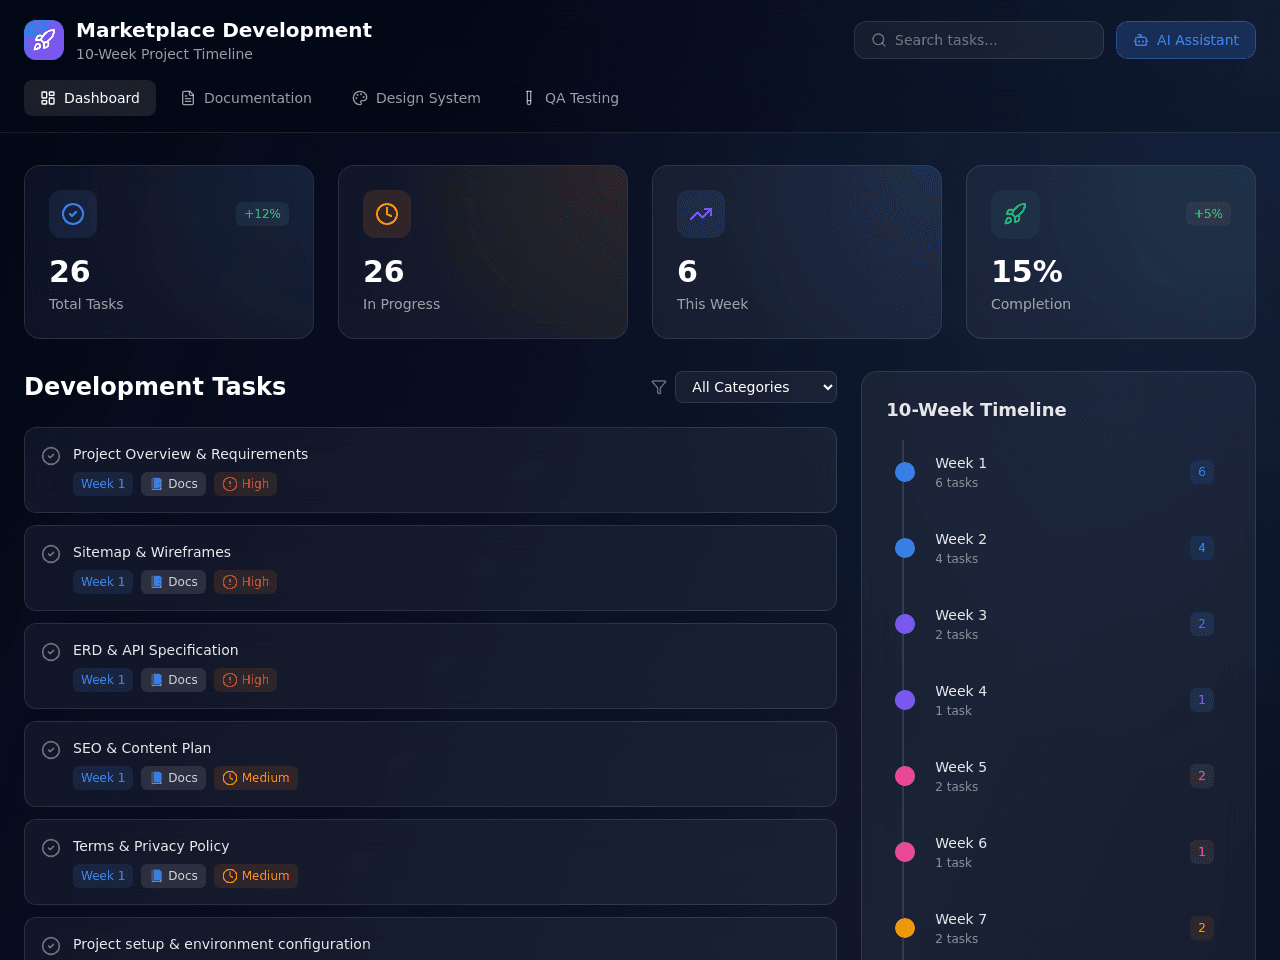The width and height of the screenshot is (1280, 960).
Task: Click the QA Testing test-tube icon
Action: click(529, 98)
